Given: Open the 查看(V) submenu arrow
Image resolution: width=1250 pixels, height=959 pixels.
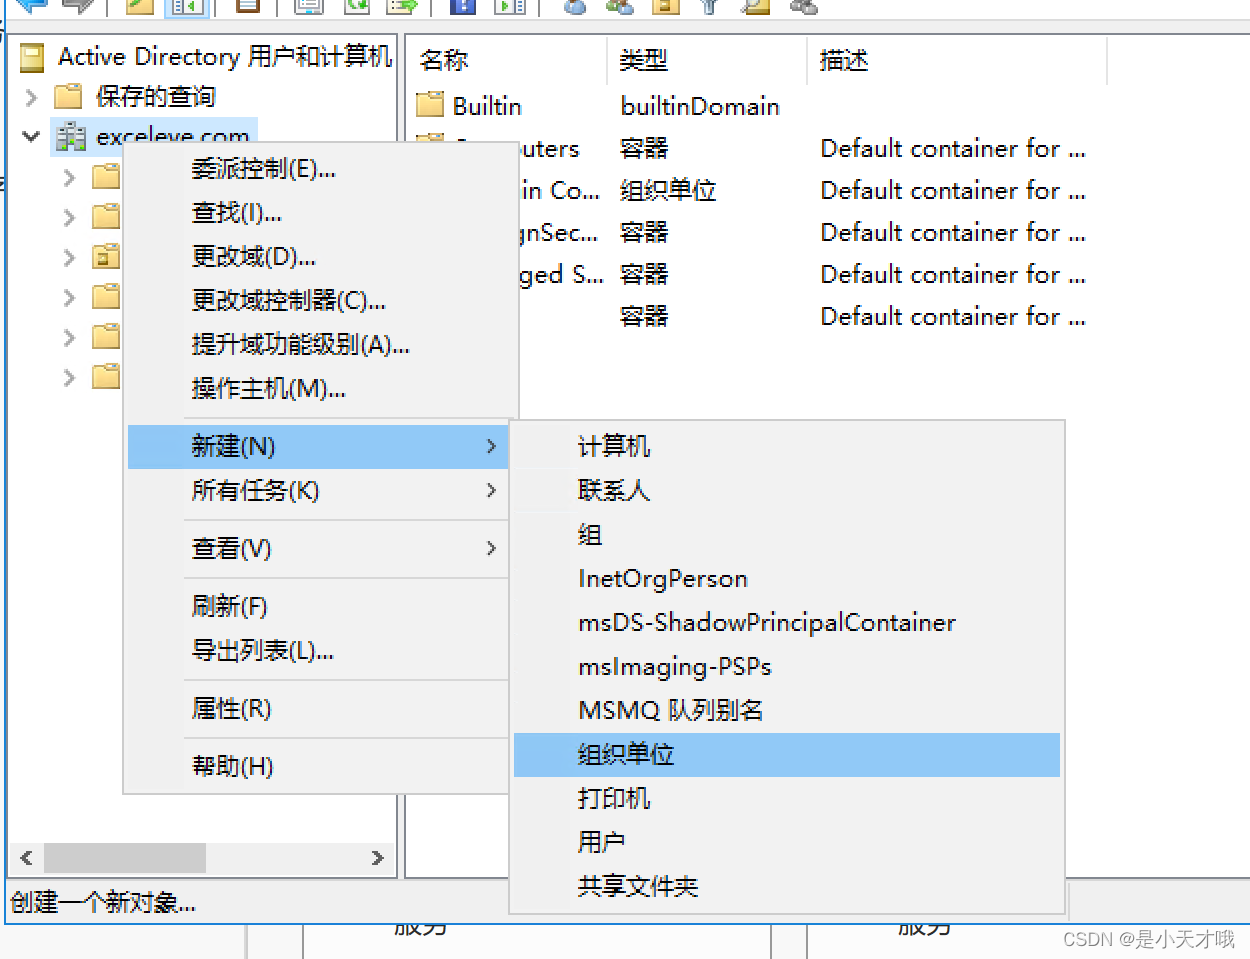Looking at the screenshot, I should point(489,548).
